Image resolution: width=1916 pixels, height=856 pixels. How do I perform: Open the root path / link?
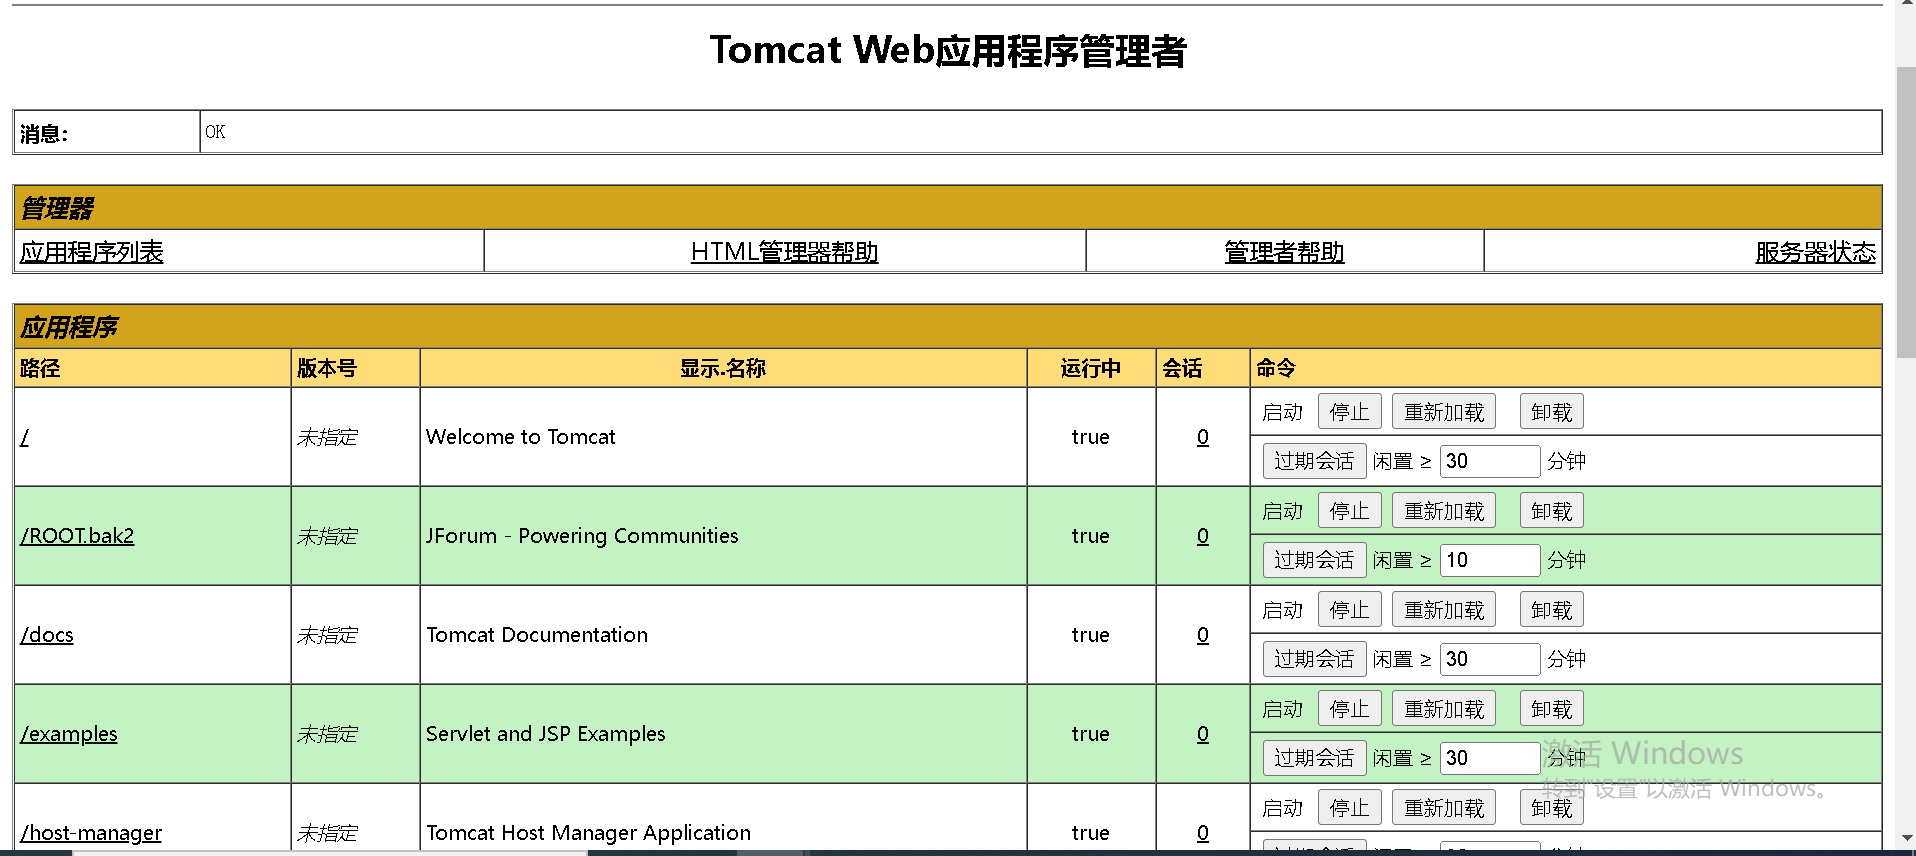point(25,437)
